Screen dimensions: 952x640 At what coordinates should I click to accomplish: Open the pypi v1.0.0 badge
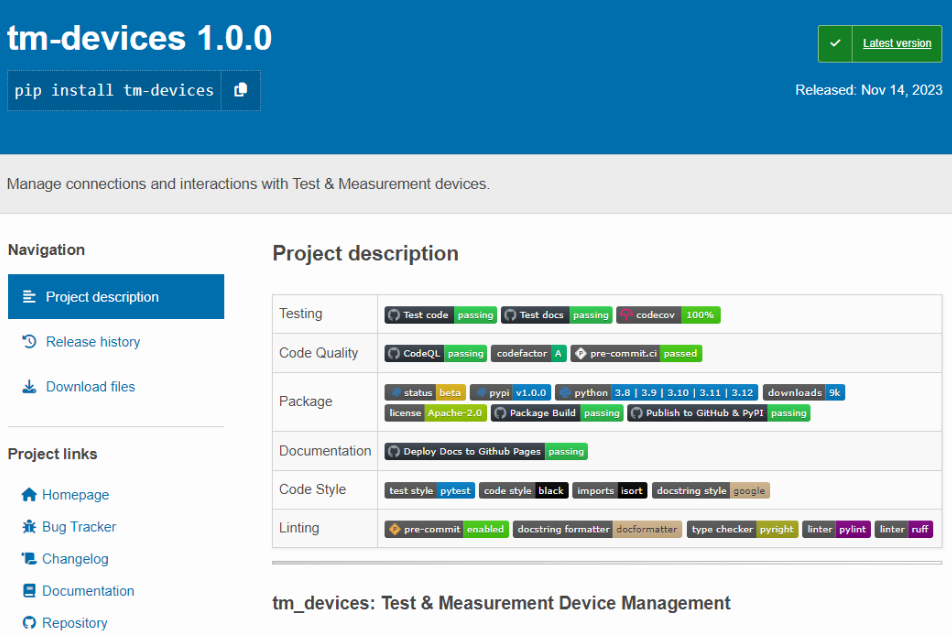(x=511, y=393)
